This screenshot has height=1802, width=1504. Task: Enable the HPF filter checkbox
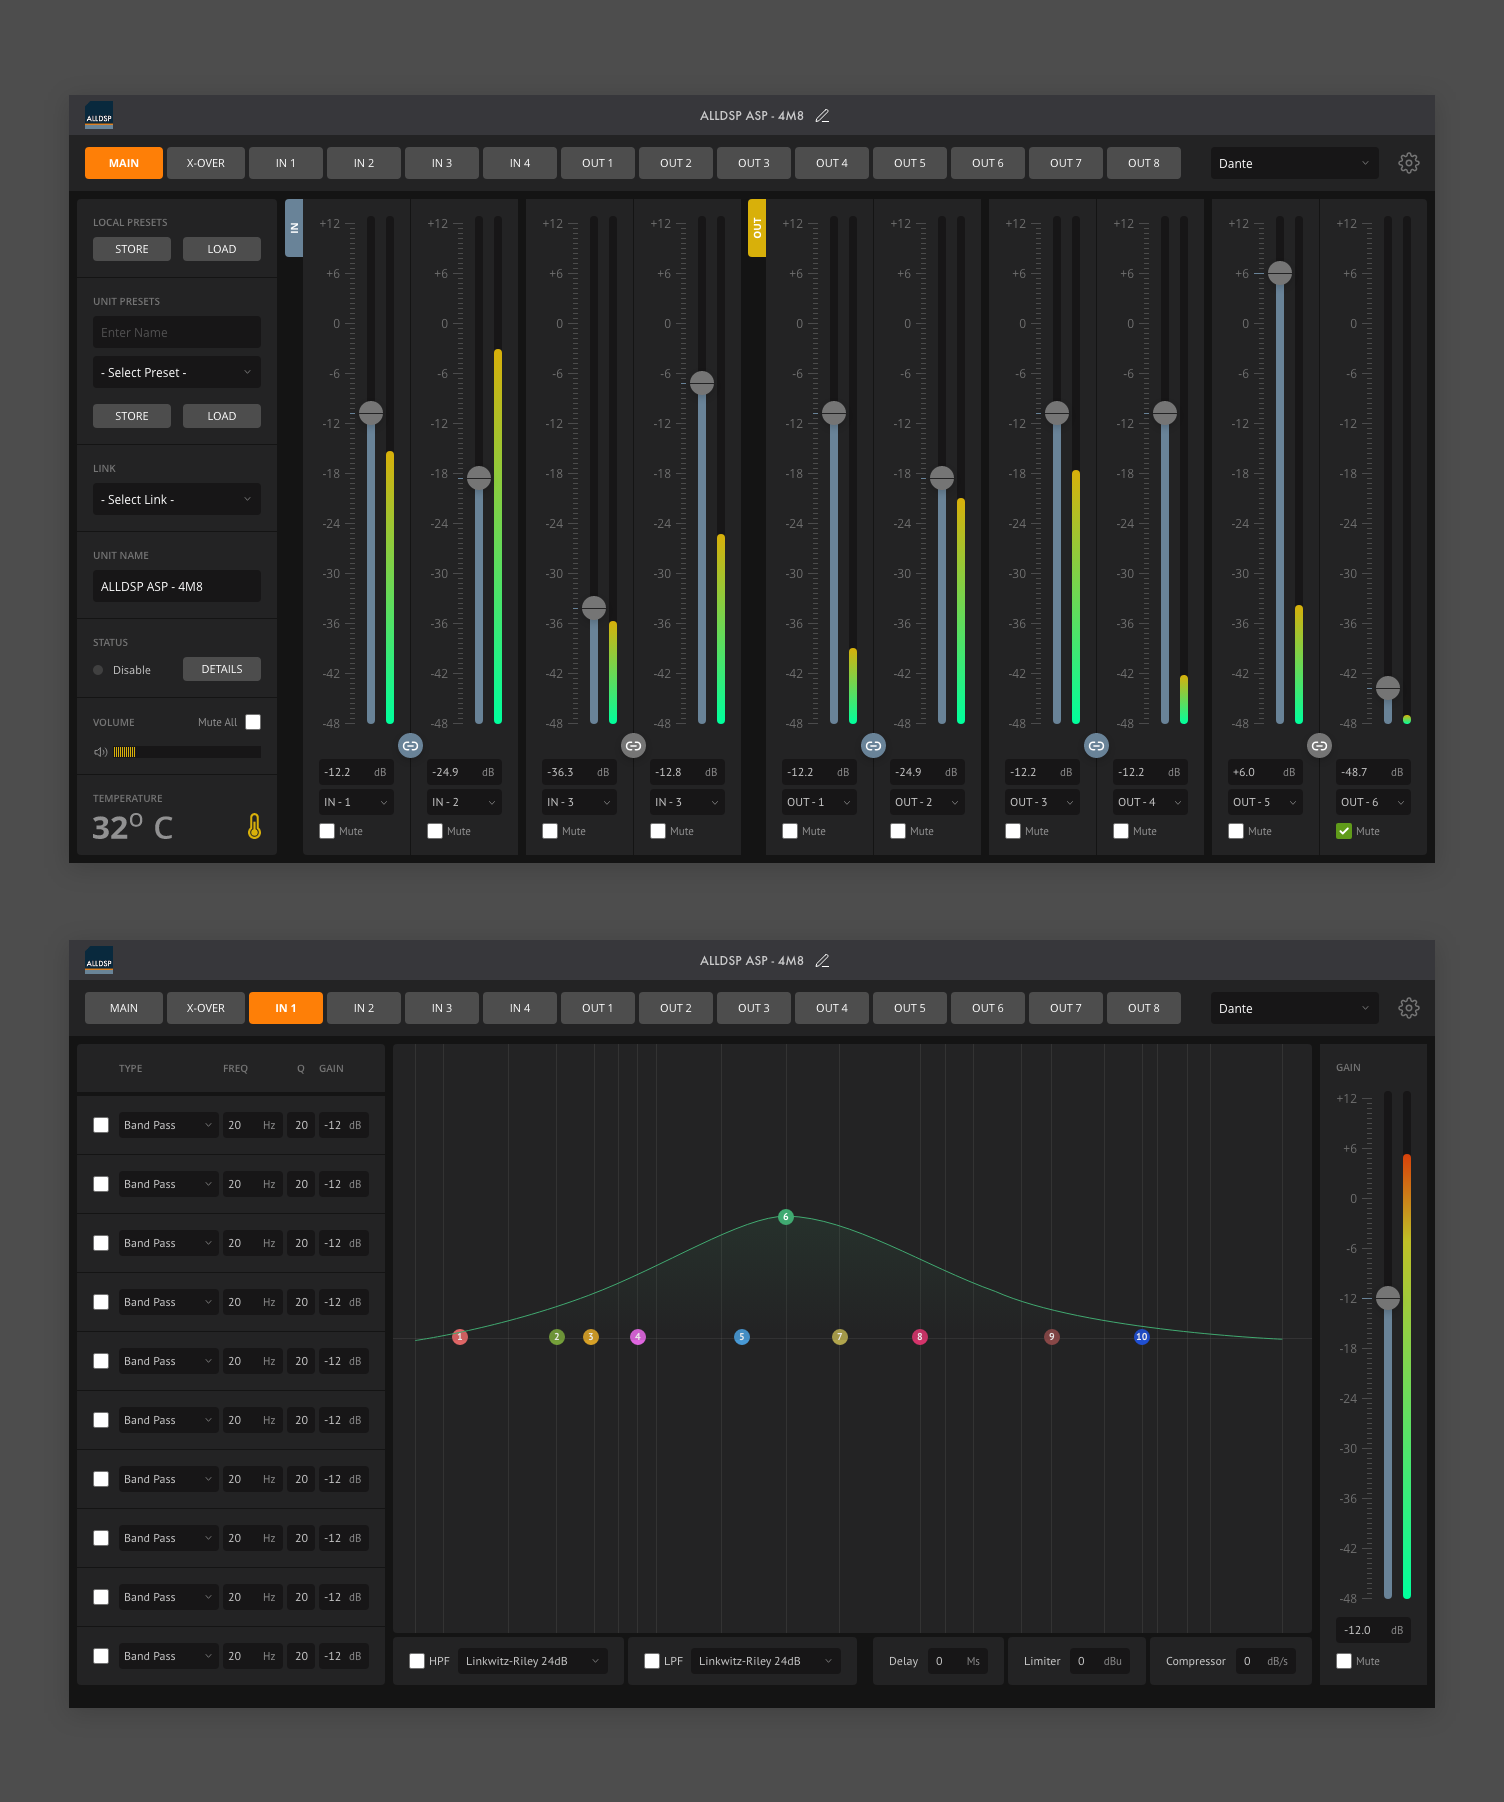coord(417,1661)
